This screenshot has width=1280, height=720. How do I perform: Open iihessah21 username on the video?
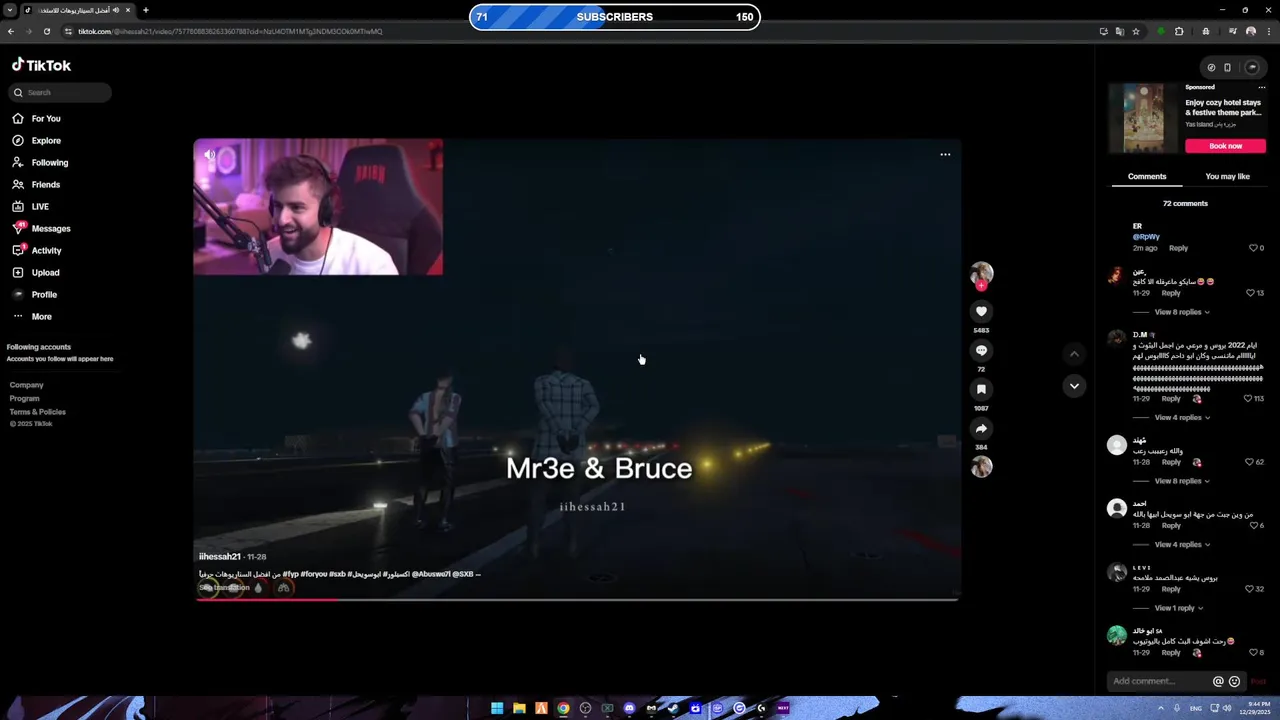(219, 557)
